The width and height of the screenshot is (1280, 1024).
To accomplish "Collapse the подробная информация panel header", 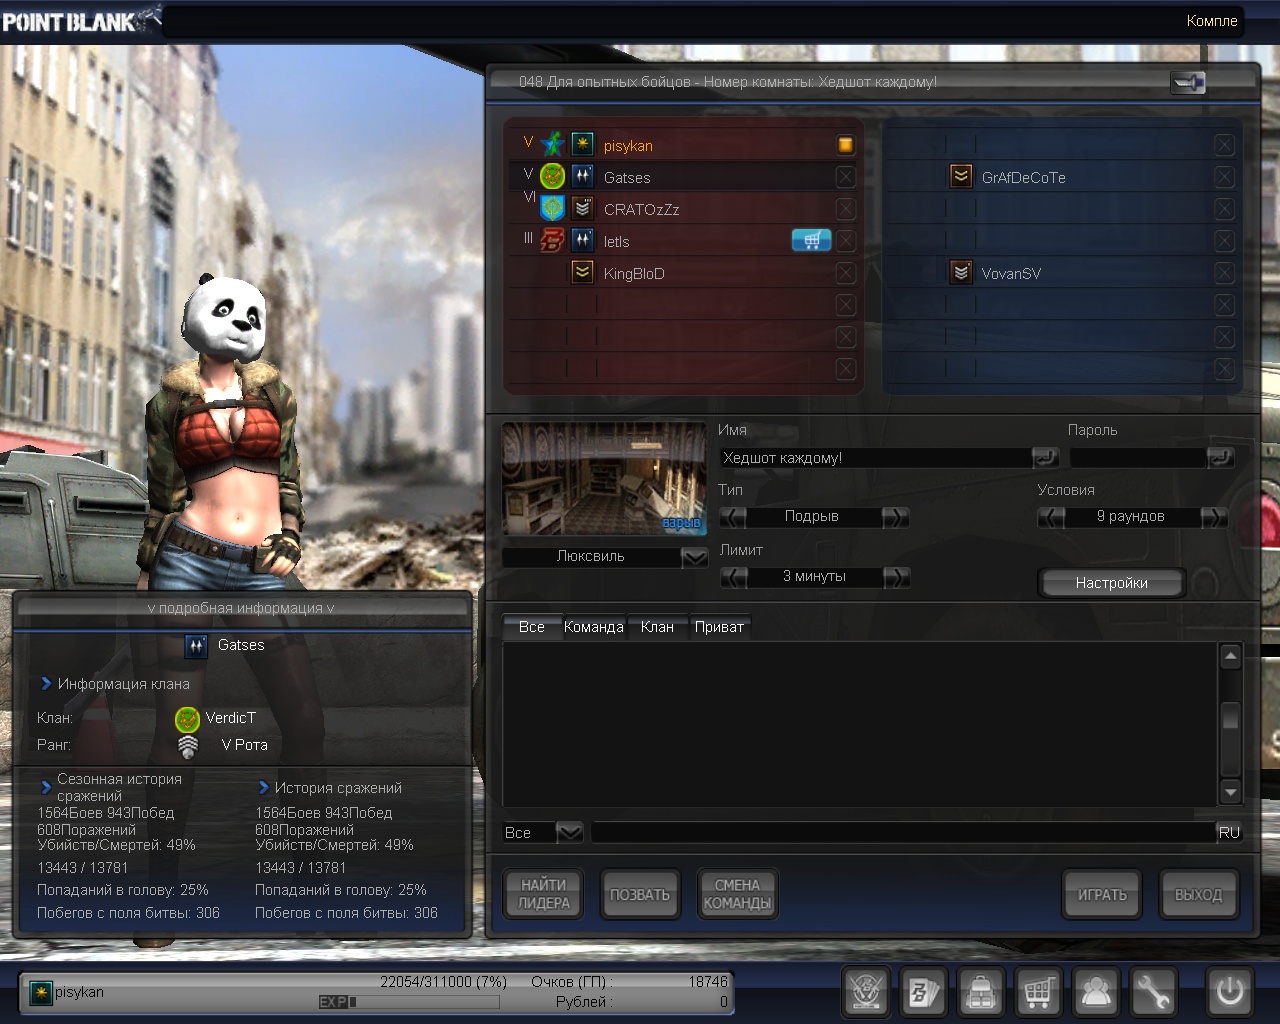I will [241, 608].
